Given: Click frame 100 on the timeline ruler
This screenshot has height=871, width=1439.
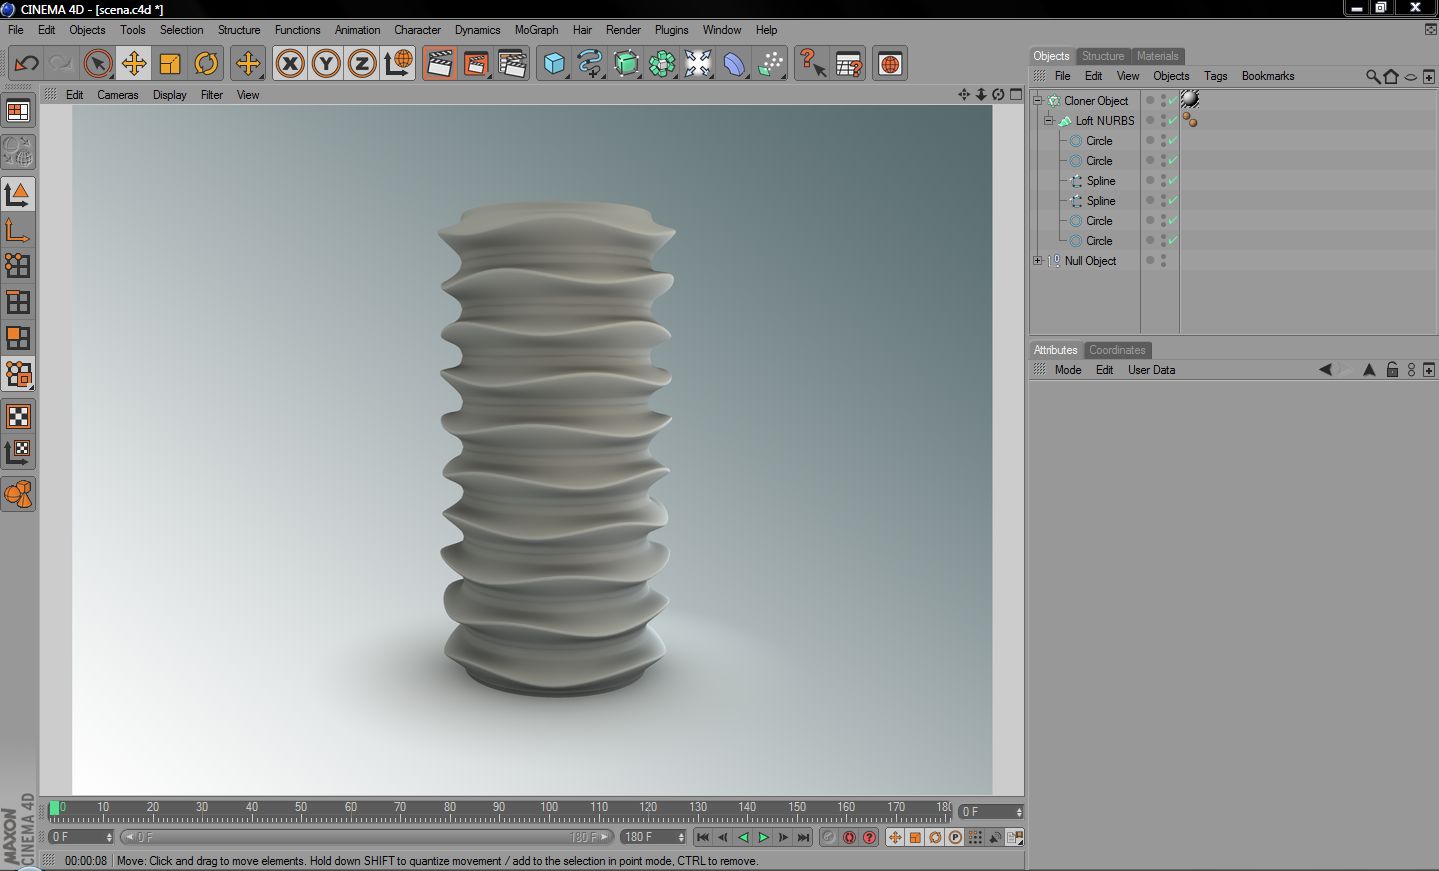Looking at the screenshot, I should click(x=549, y=810).
